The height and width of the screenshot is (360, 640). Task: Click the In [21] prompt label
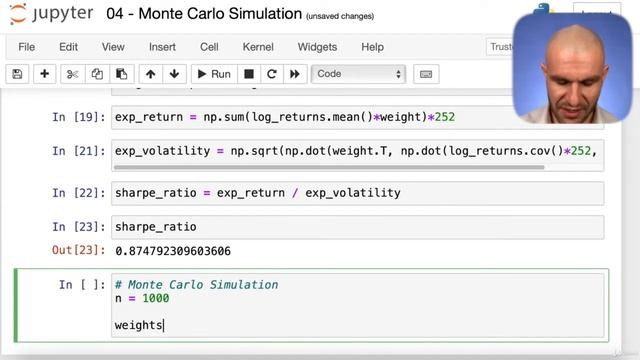point(78,151)
